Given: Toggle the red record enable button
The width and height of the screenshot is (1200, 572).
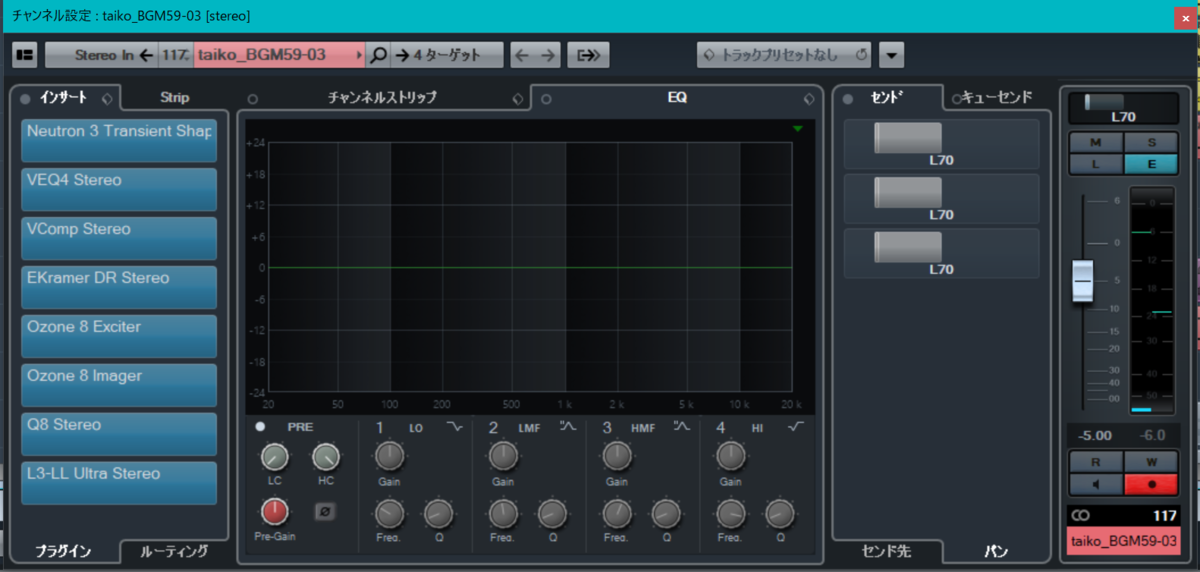Looking at the screenshot, I should click(x=1150, y=485).
